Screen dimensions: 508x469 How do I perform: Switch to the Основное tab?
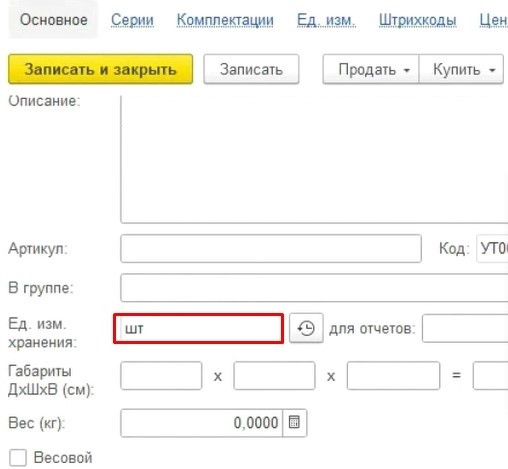pyautogui.click(x=53, y=20)
